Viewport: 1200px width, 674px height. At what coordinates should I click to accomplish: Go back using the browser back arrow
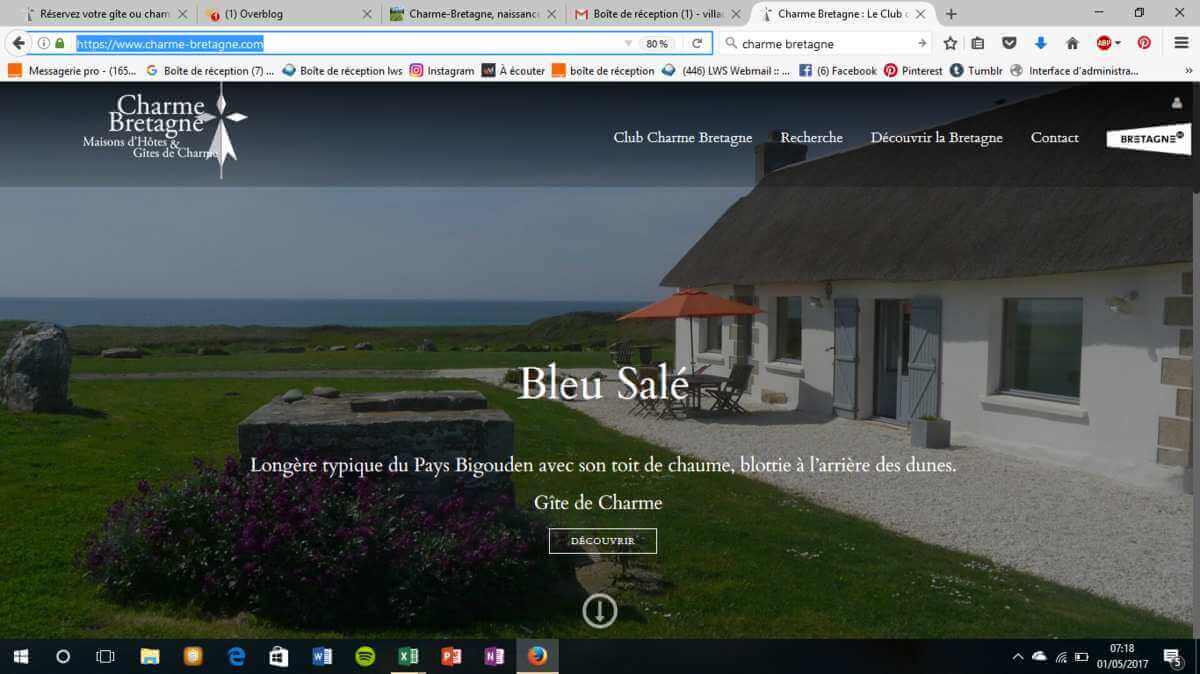(18, 44)
